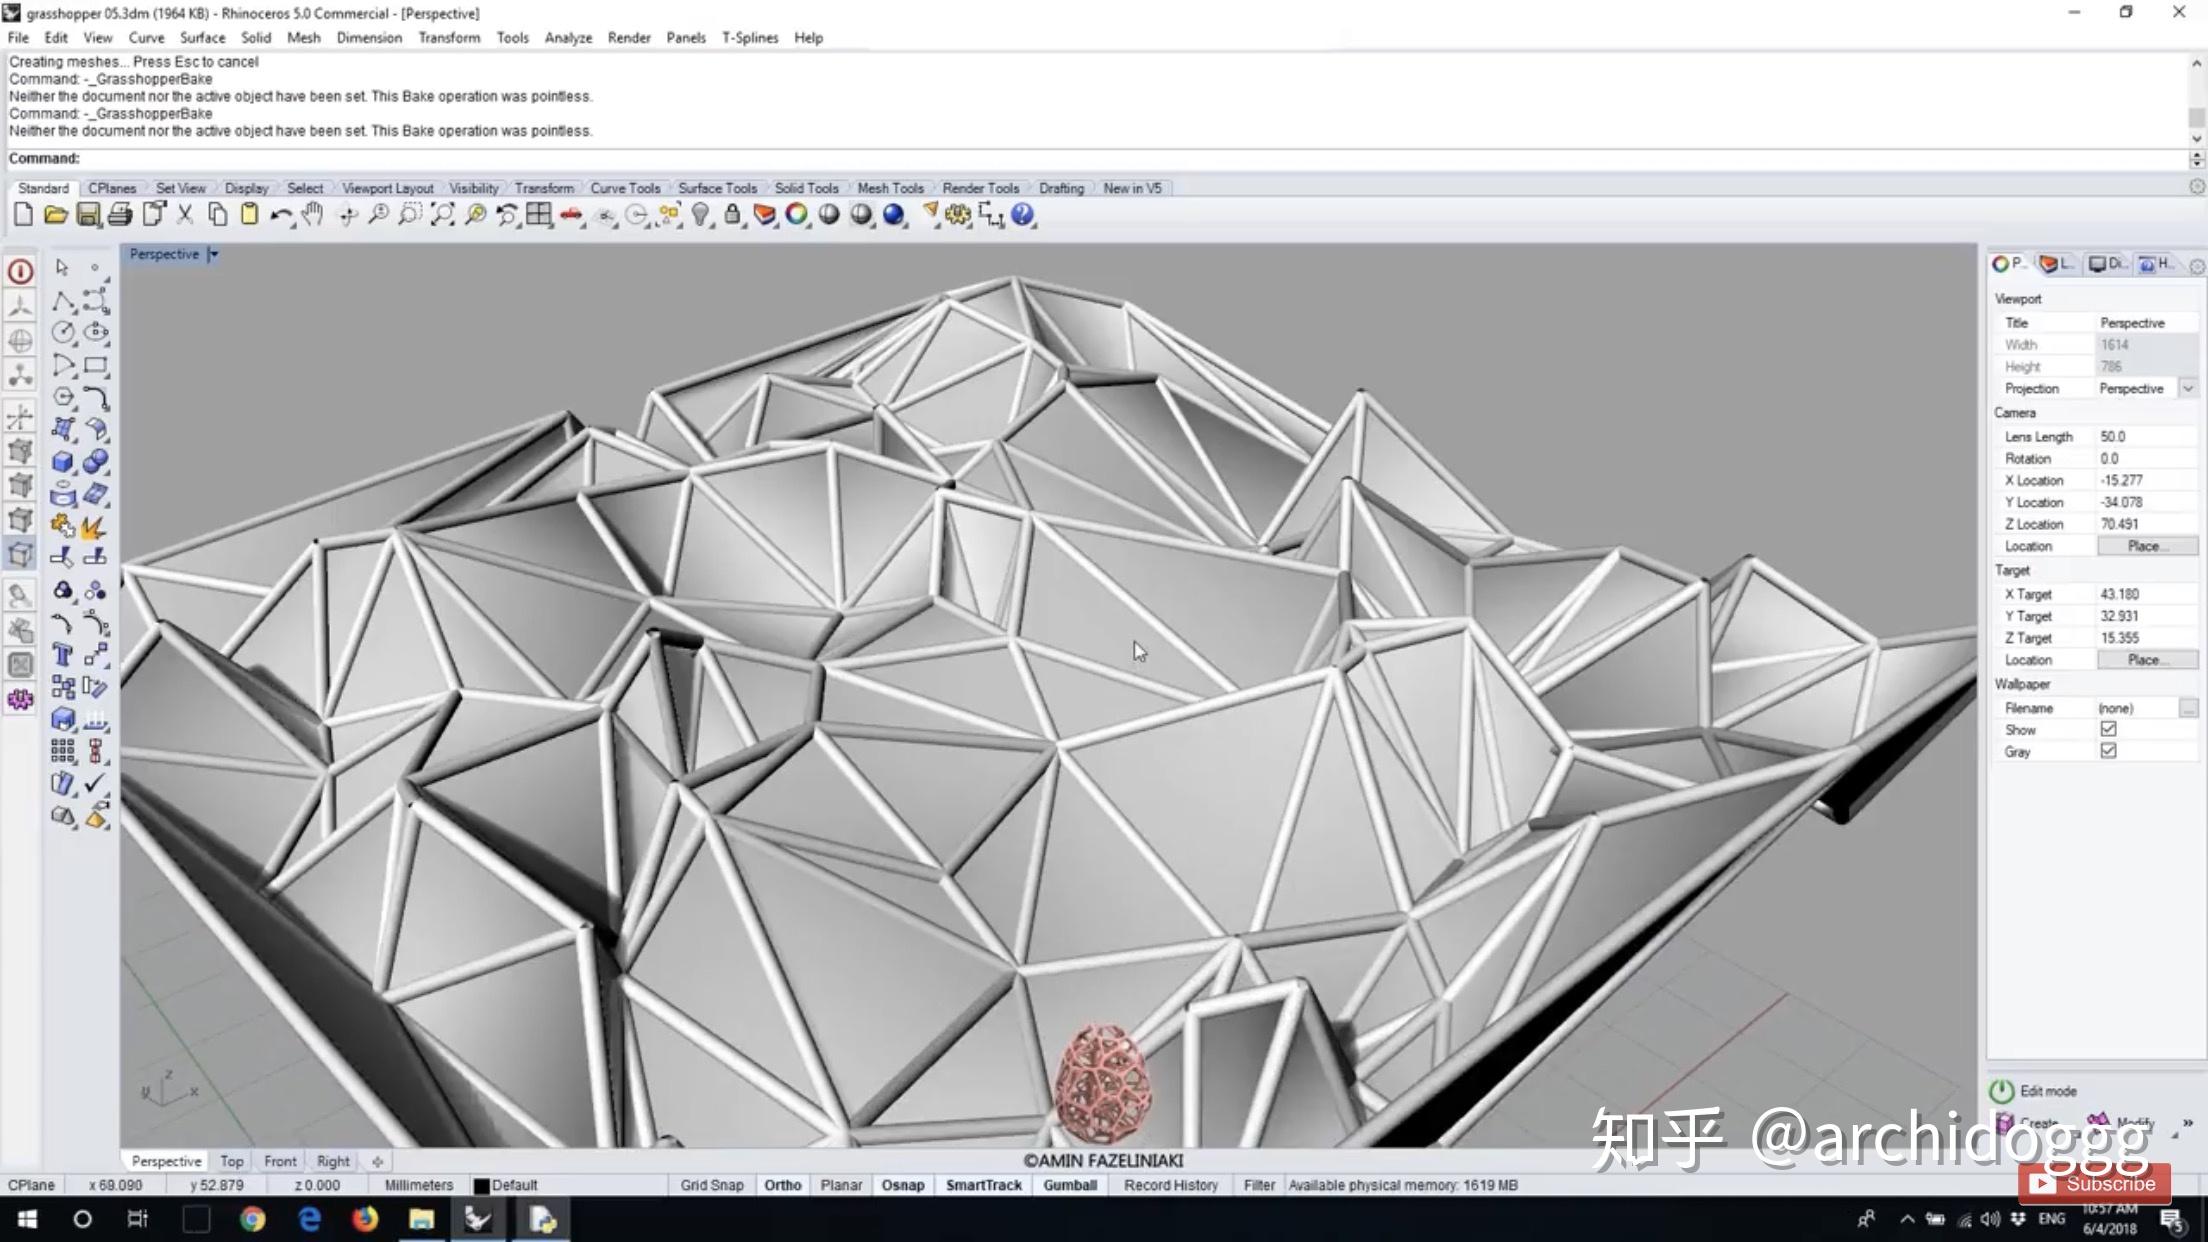2208x1242 pixels.
Task: Open the T-Splines menu
Action: (x=750, y=38)
